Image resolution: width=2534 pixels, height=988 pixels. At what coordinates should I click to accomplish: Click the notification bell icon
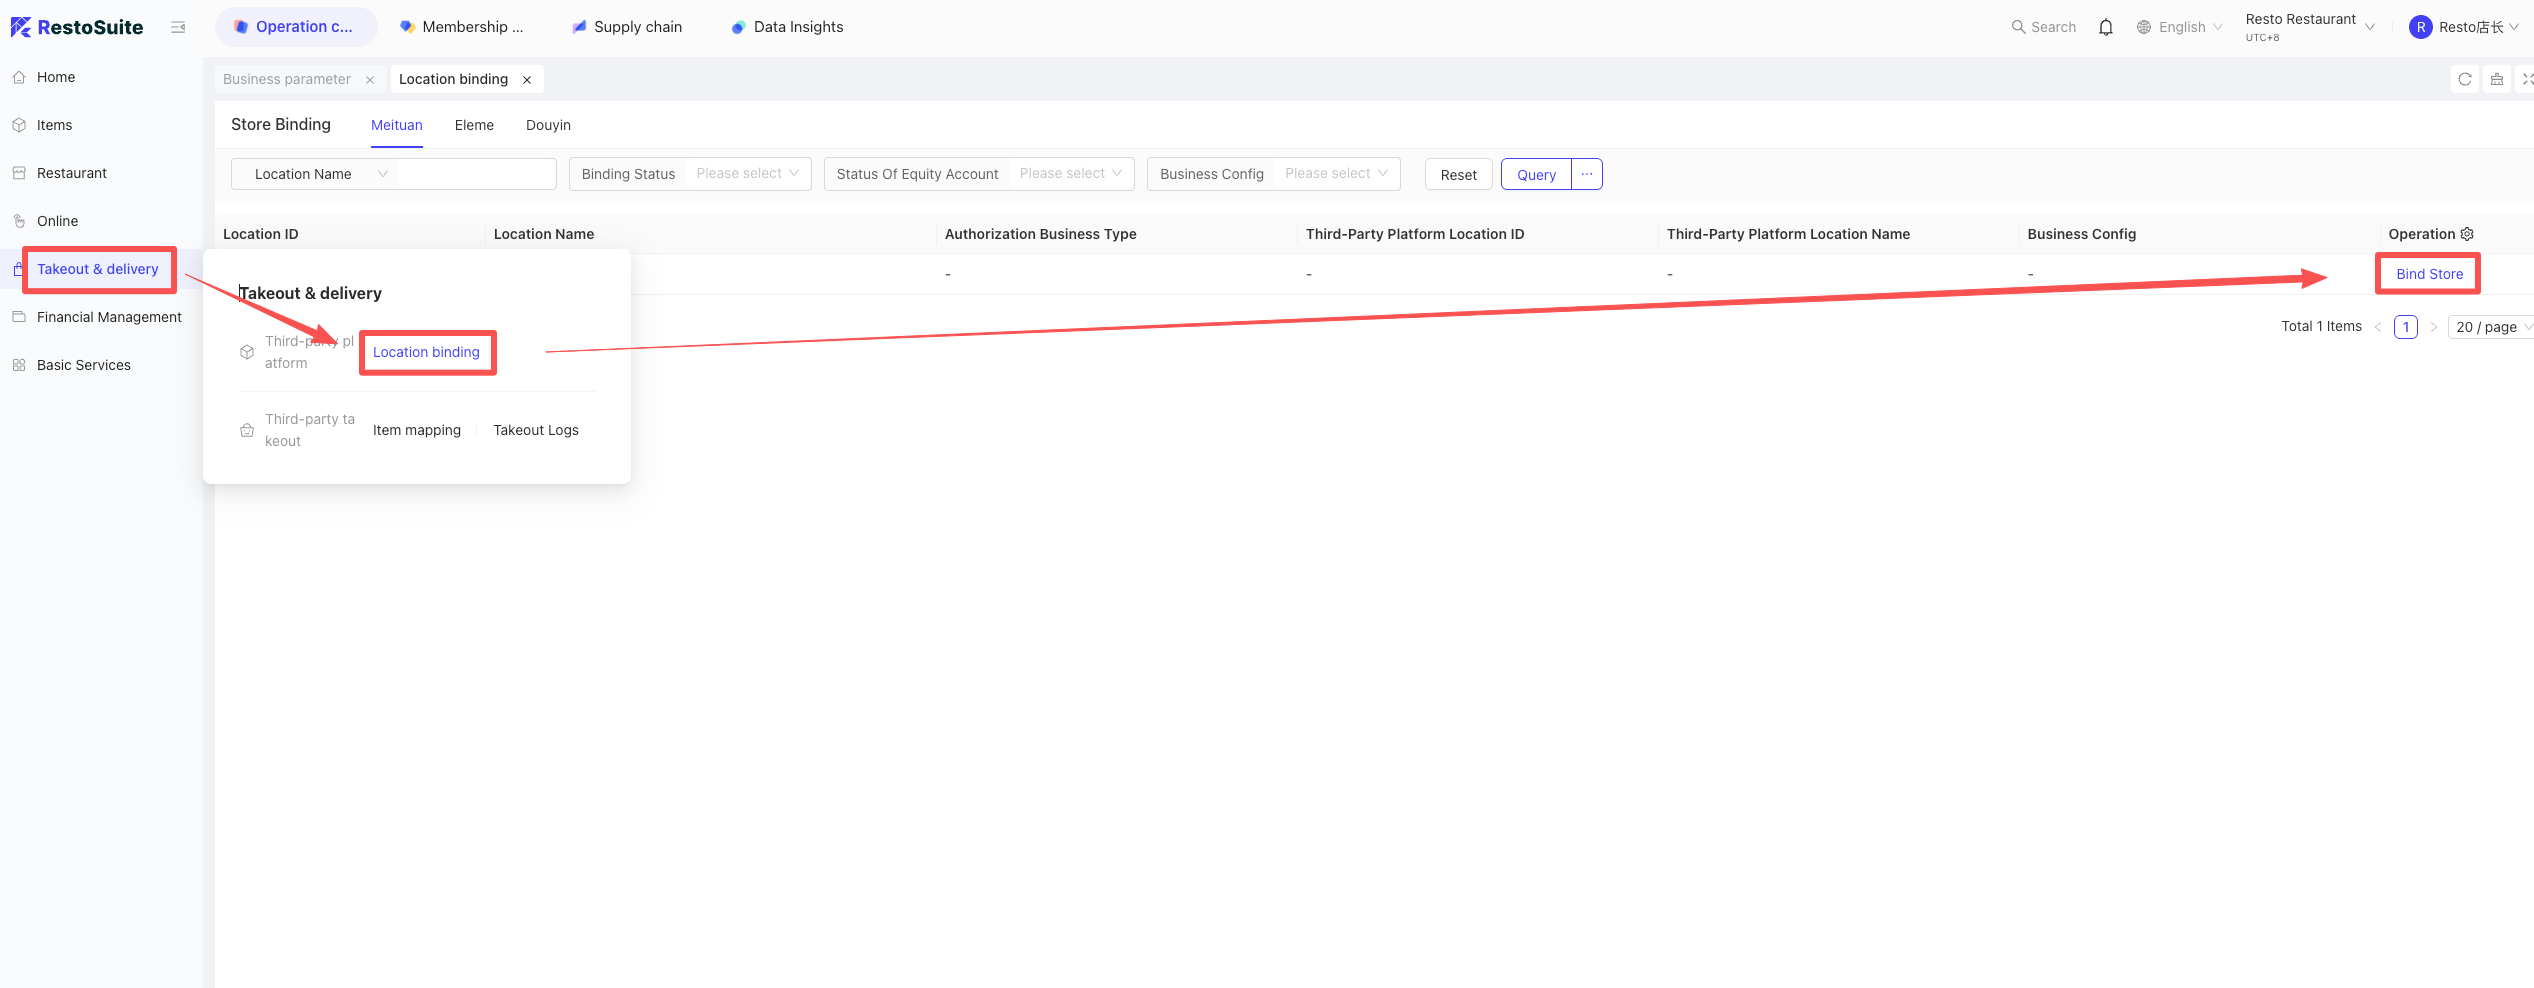pos(2105,27)
